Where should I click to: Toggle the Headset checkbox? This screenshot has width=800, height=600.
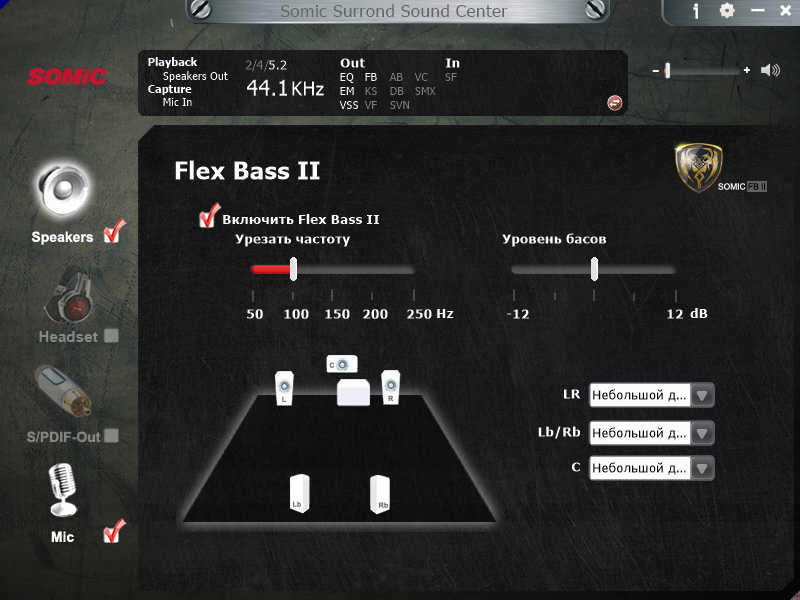point(111,335)
